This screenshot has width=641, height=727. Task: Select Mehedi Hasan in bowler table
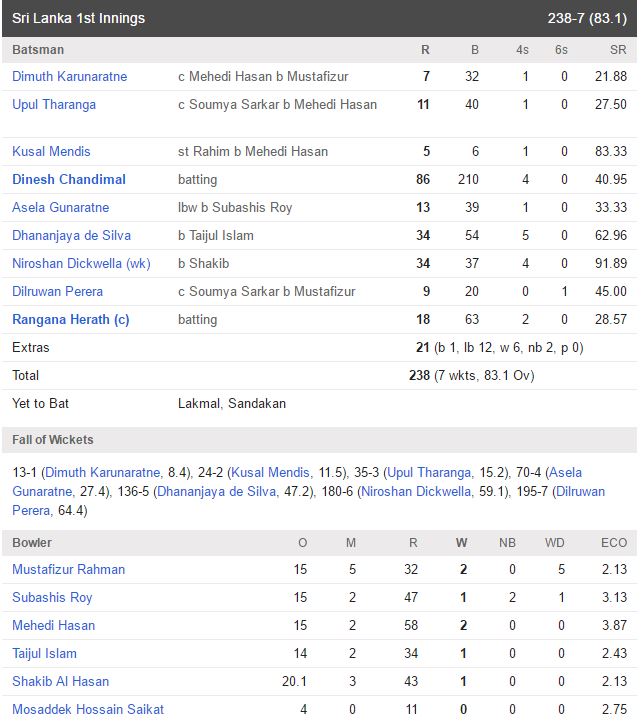53,625
